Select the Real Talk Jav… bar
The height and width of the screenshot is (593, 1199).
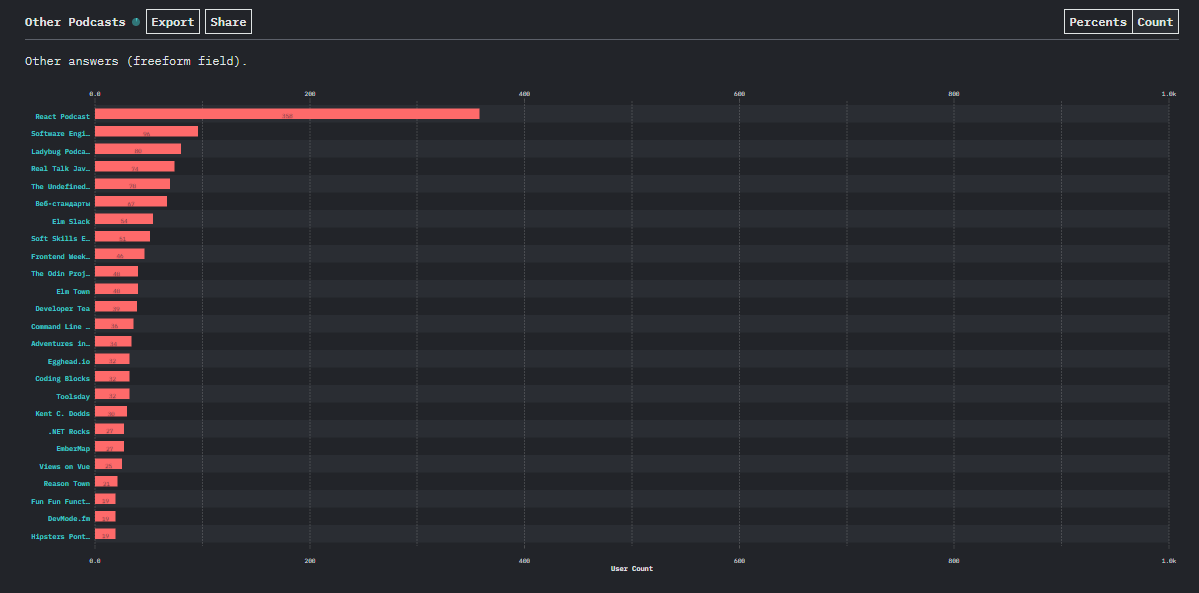click(x=135, y=167)
